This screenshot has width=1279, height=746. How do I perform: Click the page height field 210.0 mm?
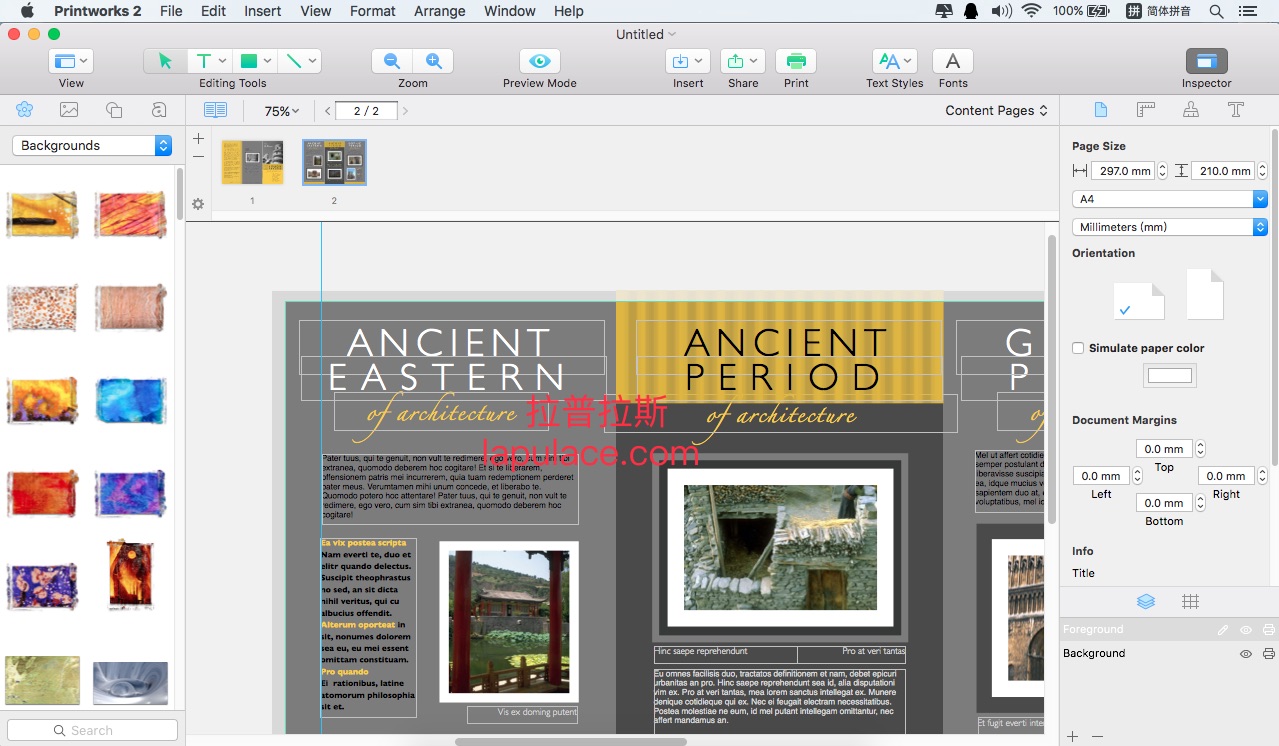pyautogui.click(x=1224, y=171)
